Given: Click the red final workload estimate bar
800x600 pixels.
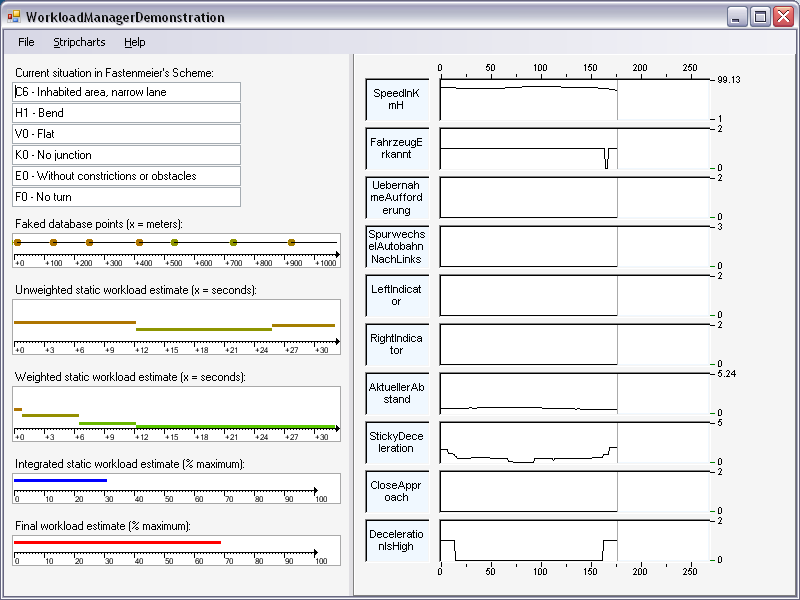Looking at the screenshot, I should [117, 542].
